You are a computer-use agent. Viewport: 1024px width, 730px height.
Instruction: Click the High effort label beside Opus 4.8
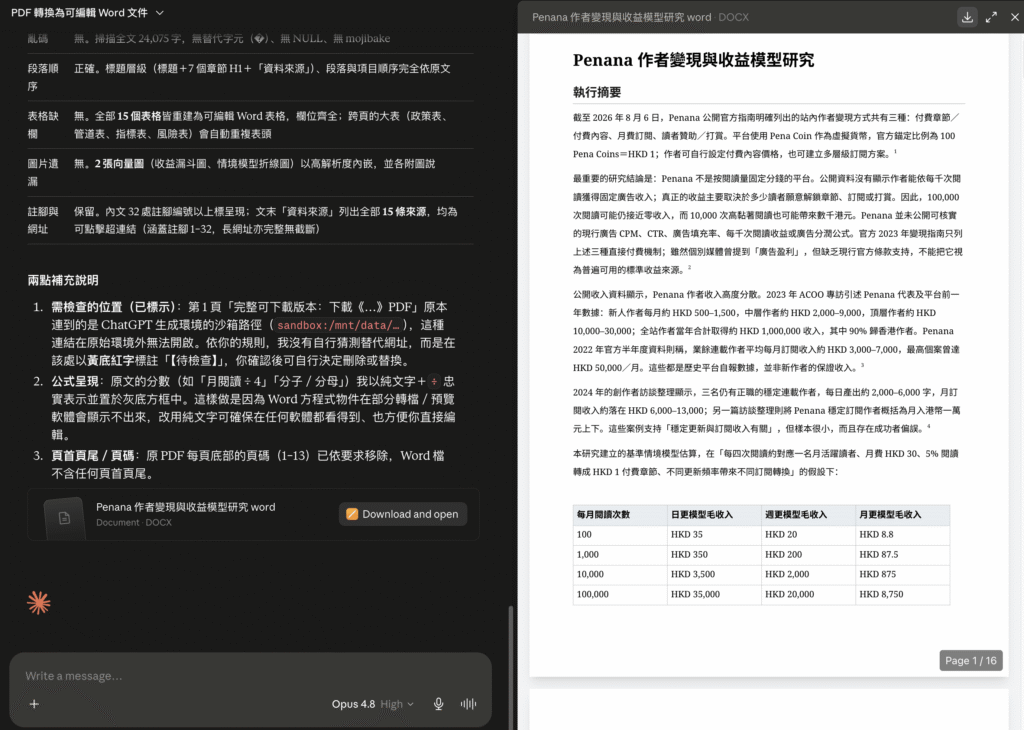click(392, 704)
